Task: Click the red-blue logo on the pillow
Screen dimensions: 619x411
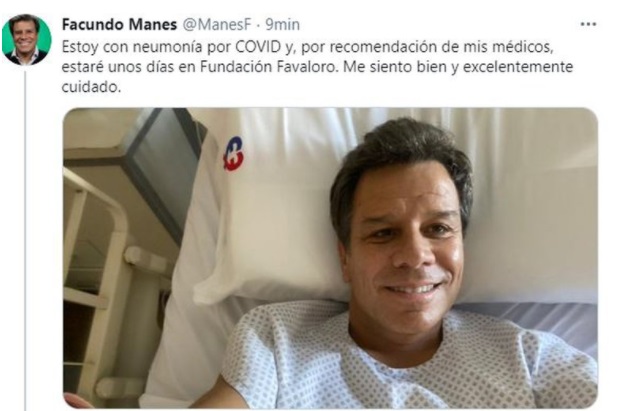Action: 233,154
